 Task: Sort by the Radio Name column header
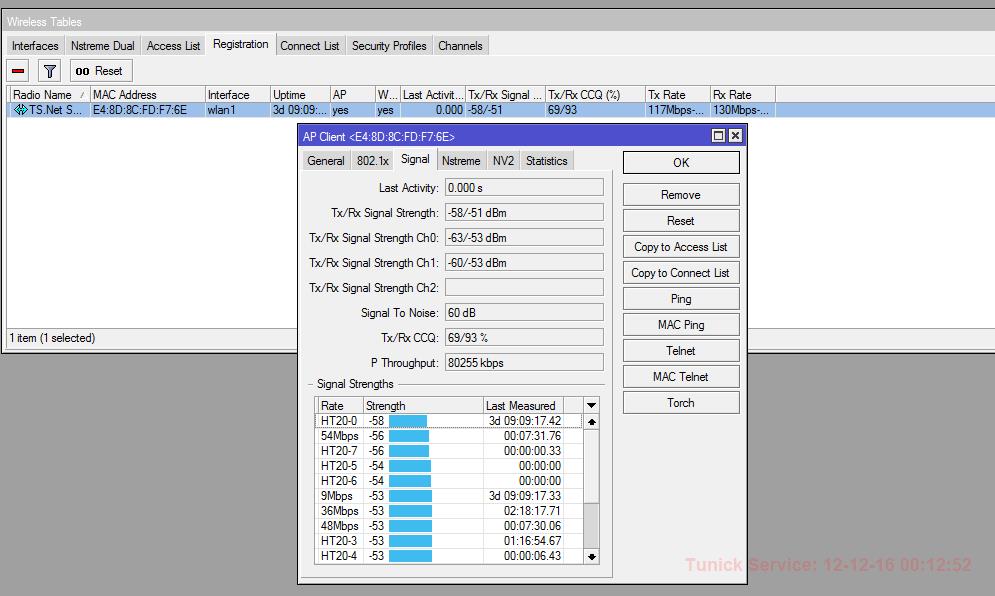click(49, 95)
